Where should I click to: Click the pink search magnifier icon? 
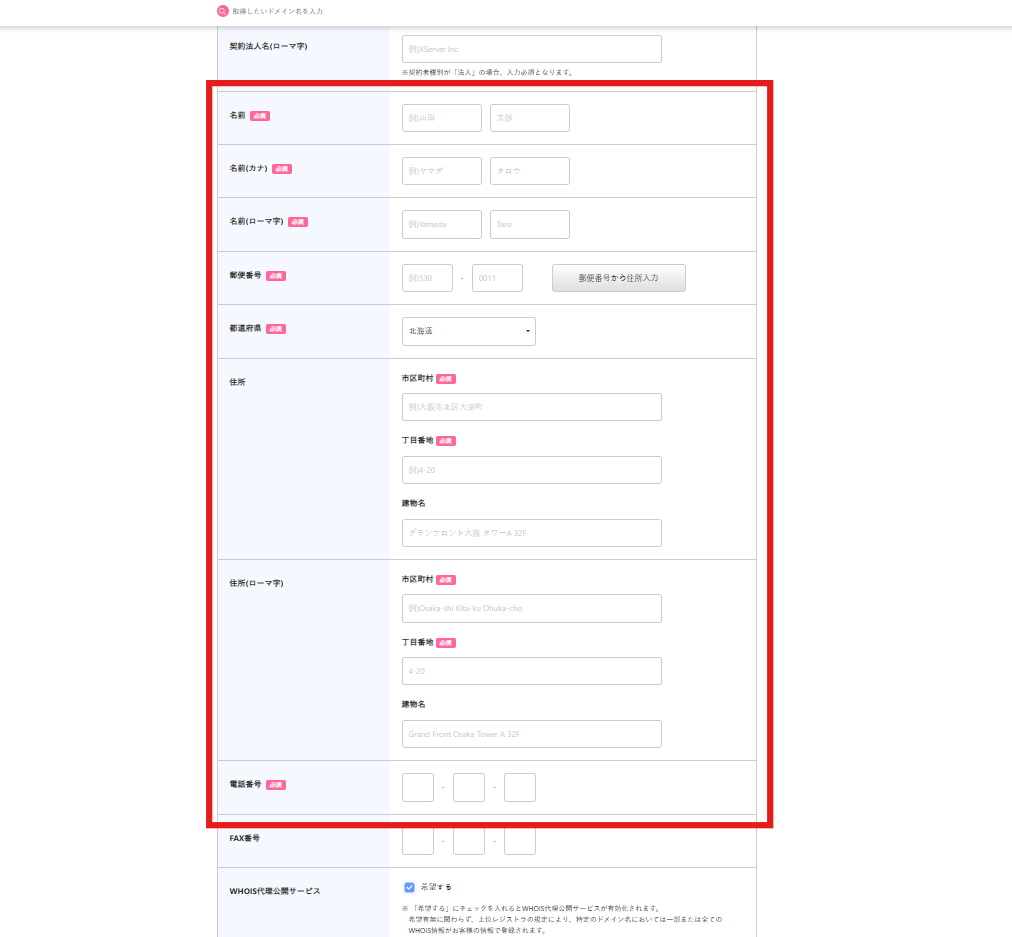pos(223,11)
